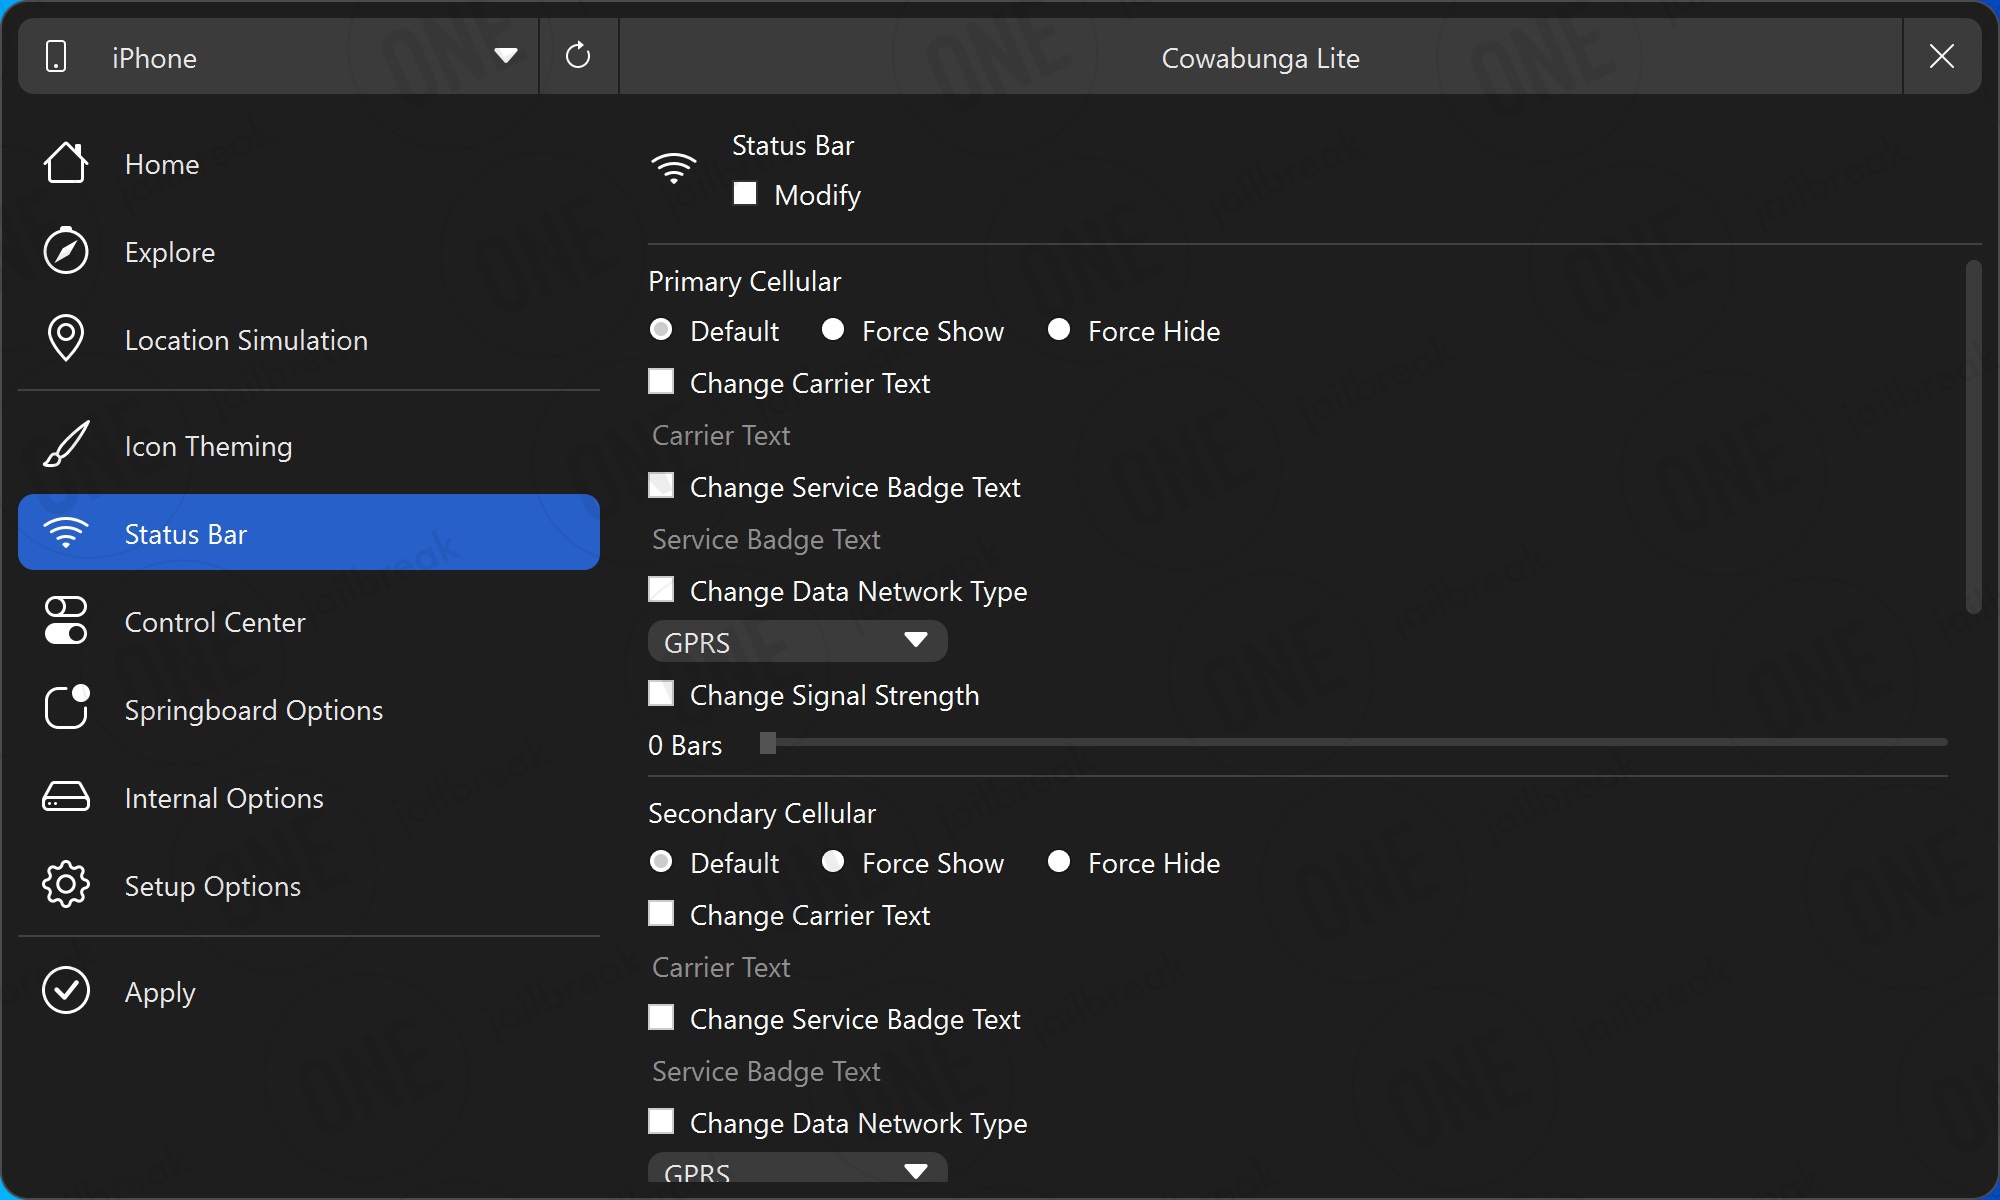Click the Explore compass icon

point(66,251)
